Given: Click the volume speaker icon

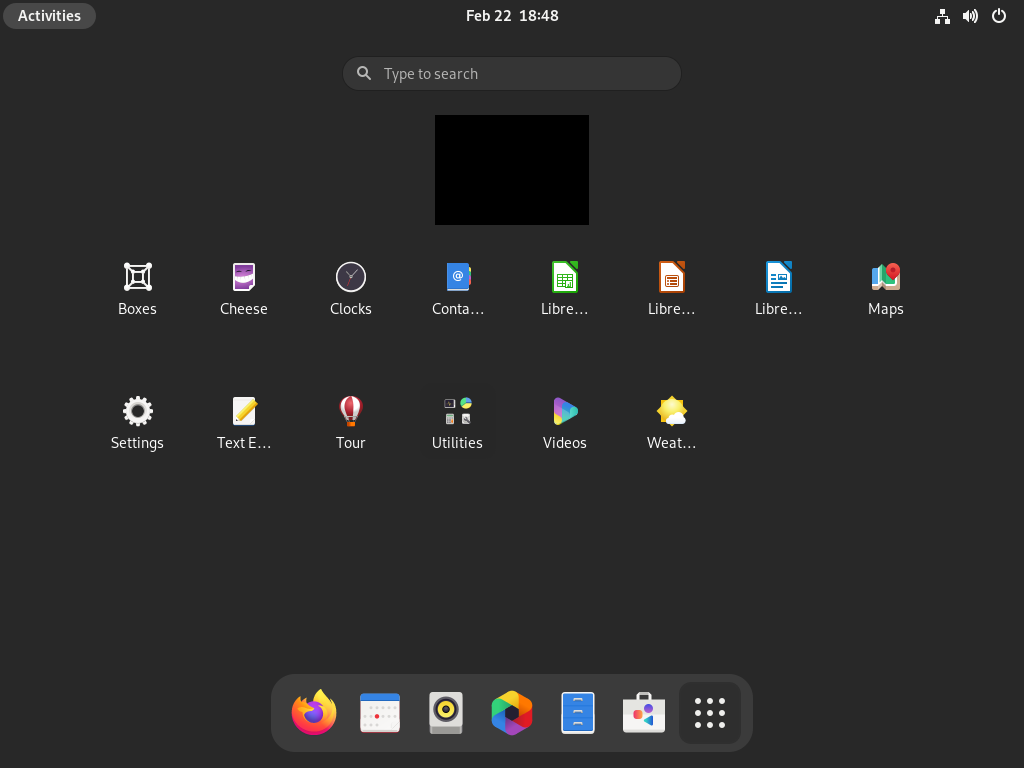Looking at the screenshot, I should (x=970, y=16).
